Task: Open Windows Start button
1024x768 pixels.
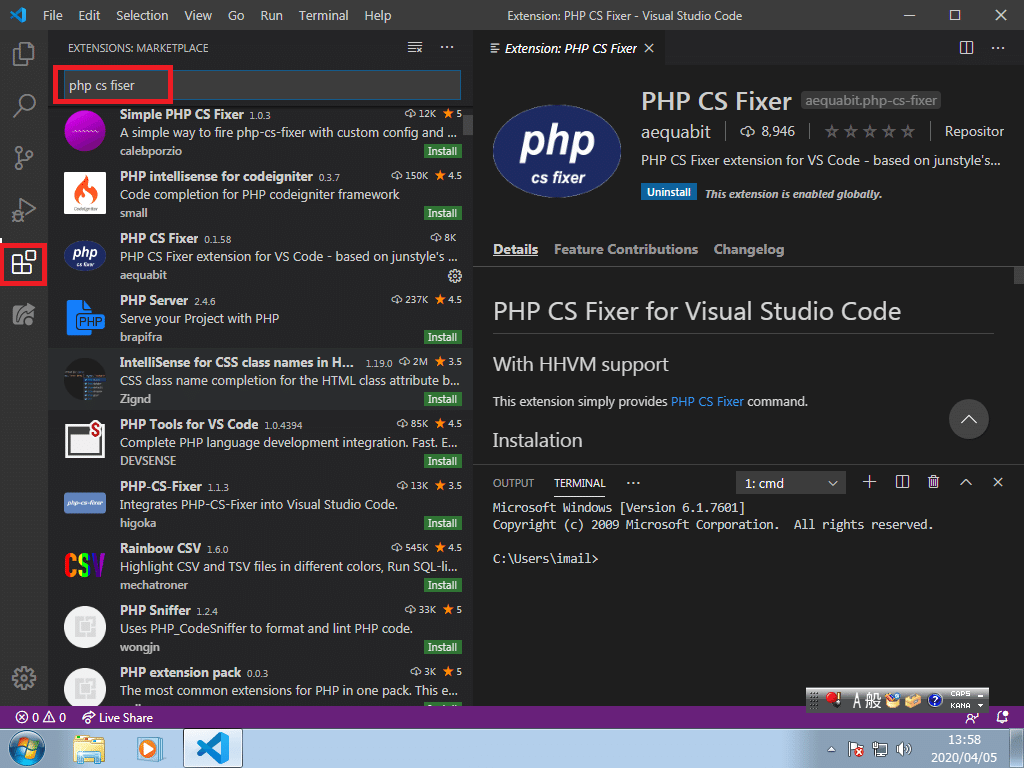Action: coord(27,748)
